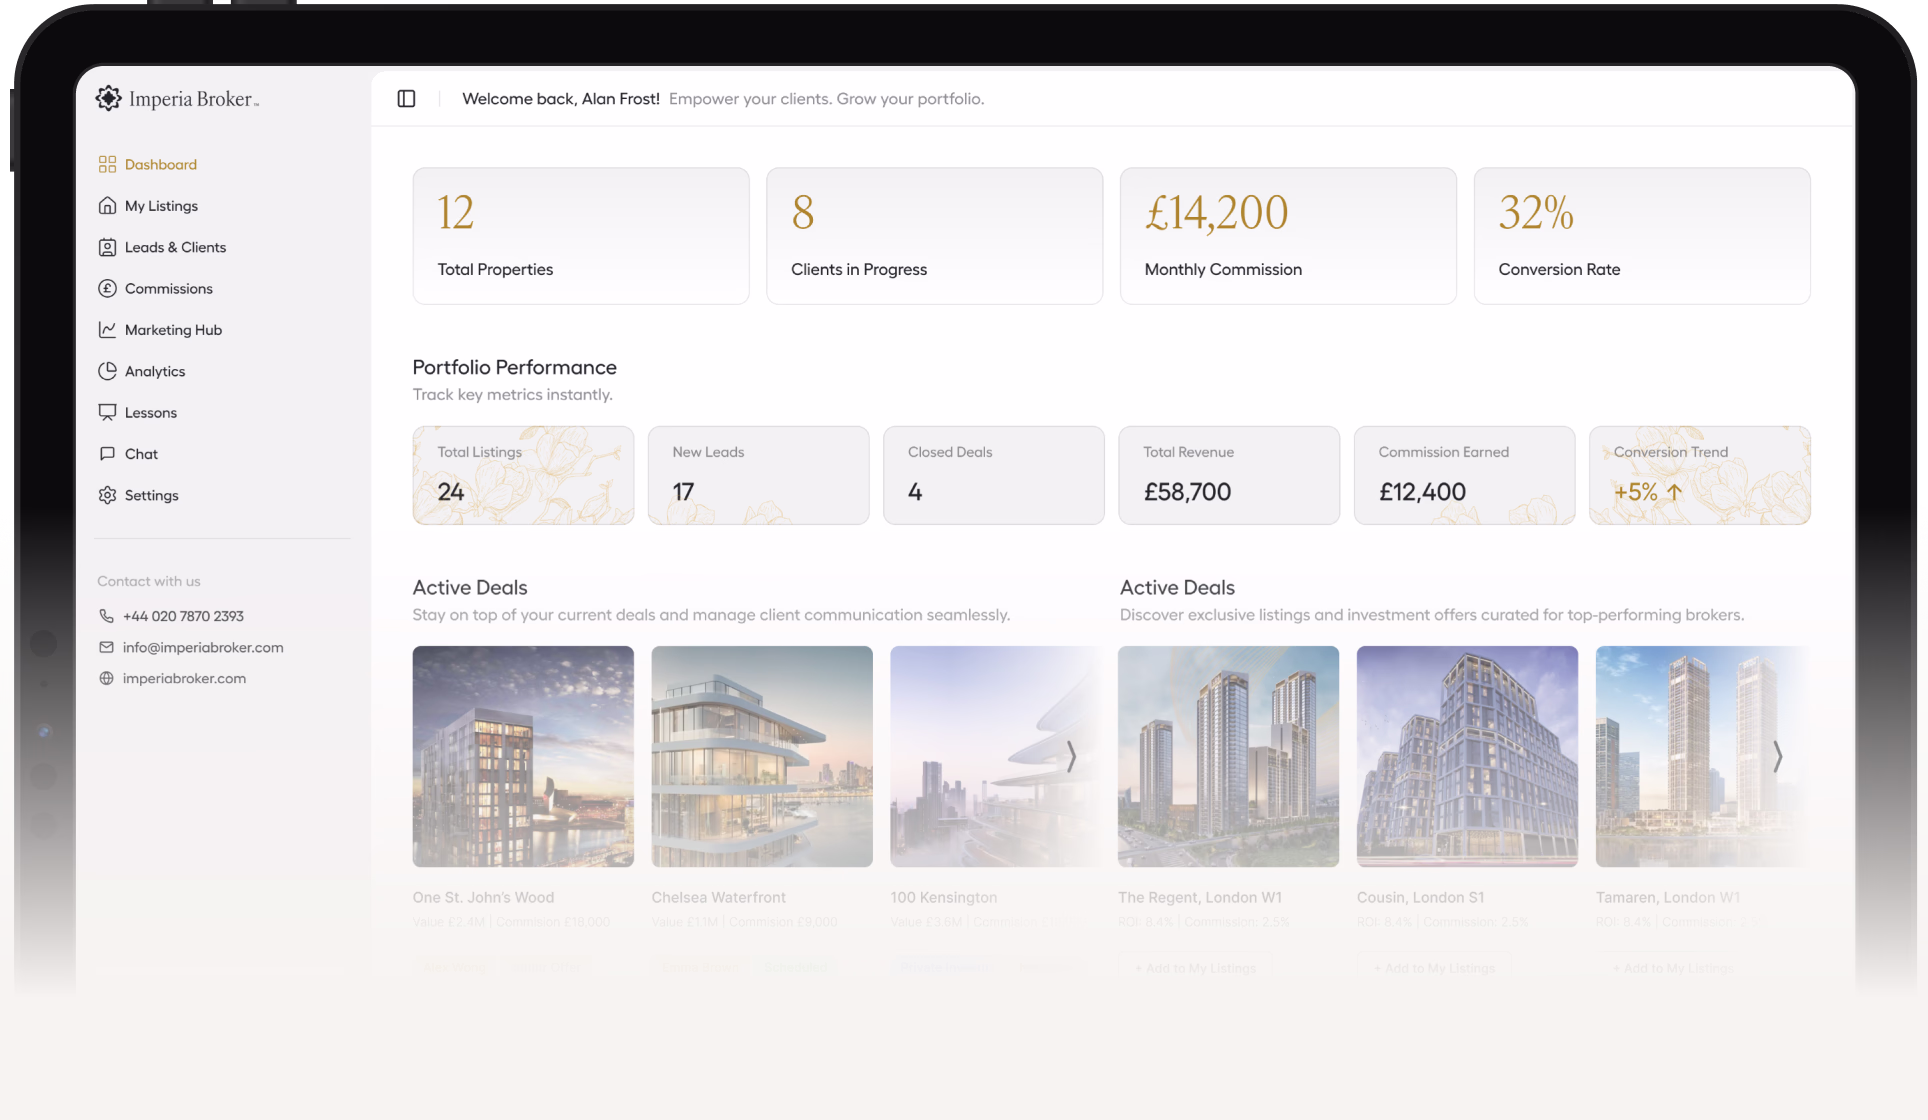Viewport: 1928px width, 1120px height.
Task: Click the Imperia Broker logo emblem
Action: click(x=108, y=98)
